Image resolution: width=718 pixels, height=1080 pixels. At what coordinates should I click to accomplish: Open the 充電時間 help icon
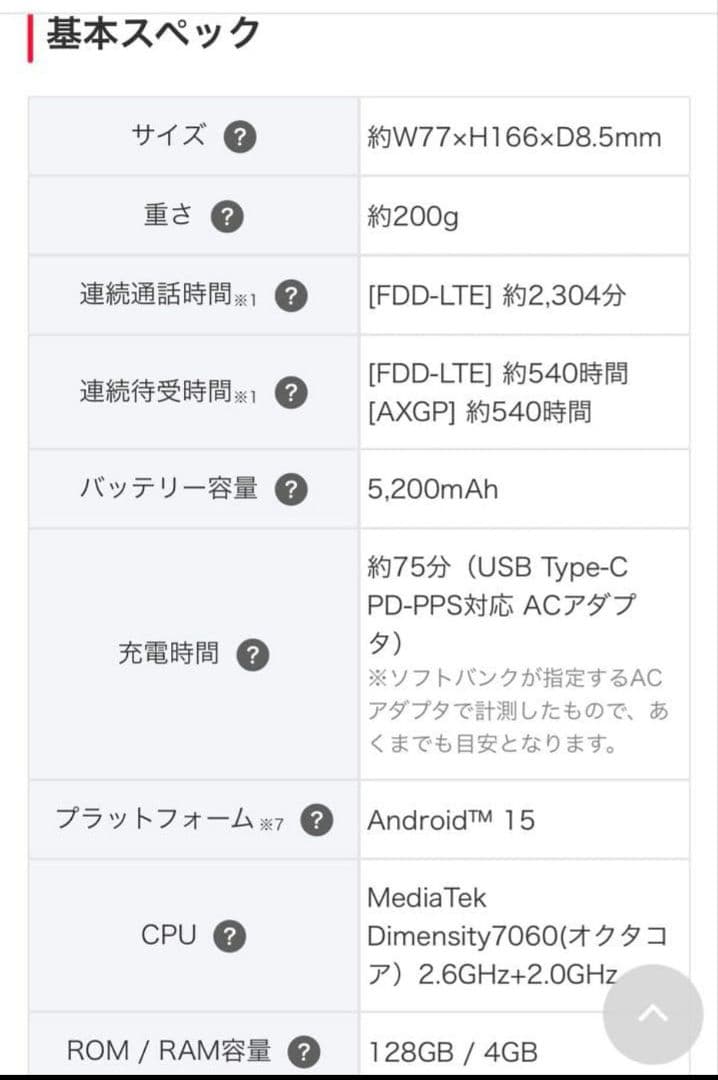(253, 655)
